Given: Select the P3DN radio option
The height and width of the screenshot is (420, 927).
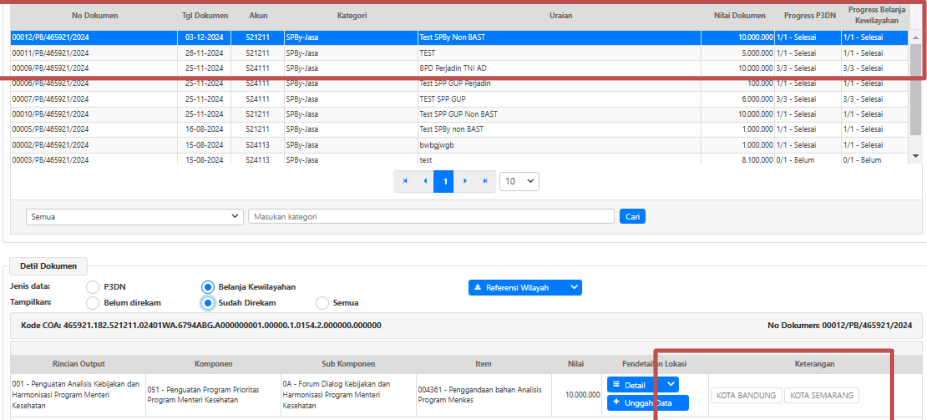Looking at the screenshot, I should 93,287.
